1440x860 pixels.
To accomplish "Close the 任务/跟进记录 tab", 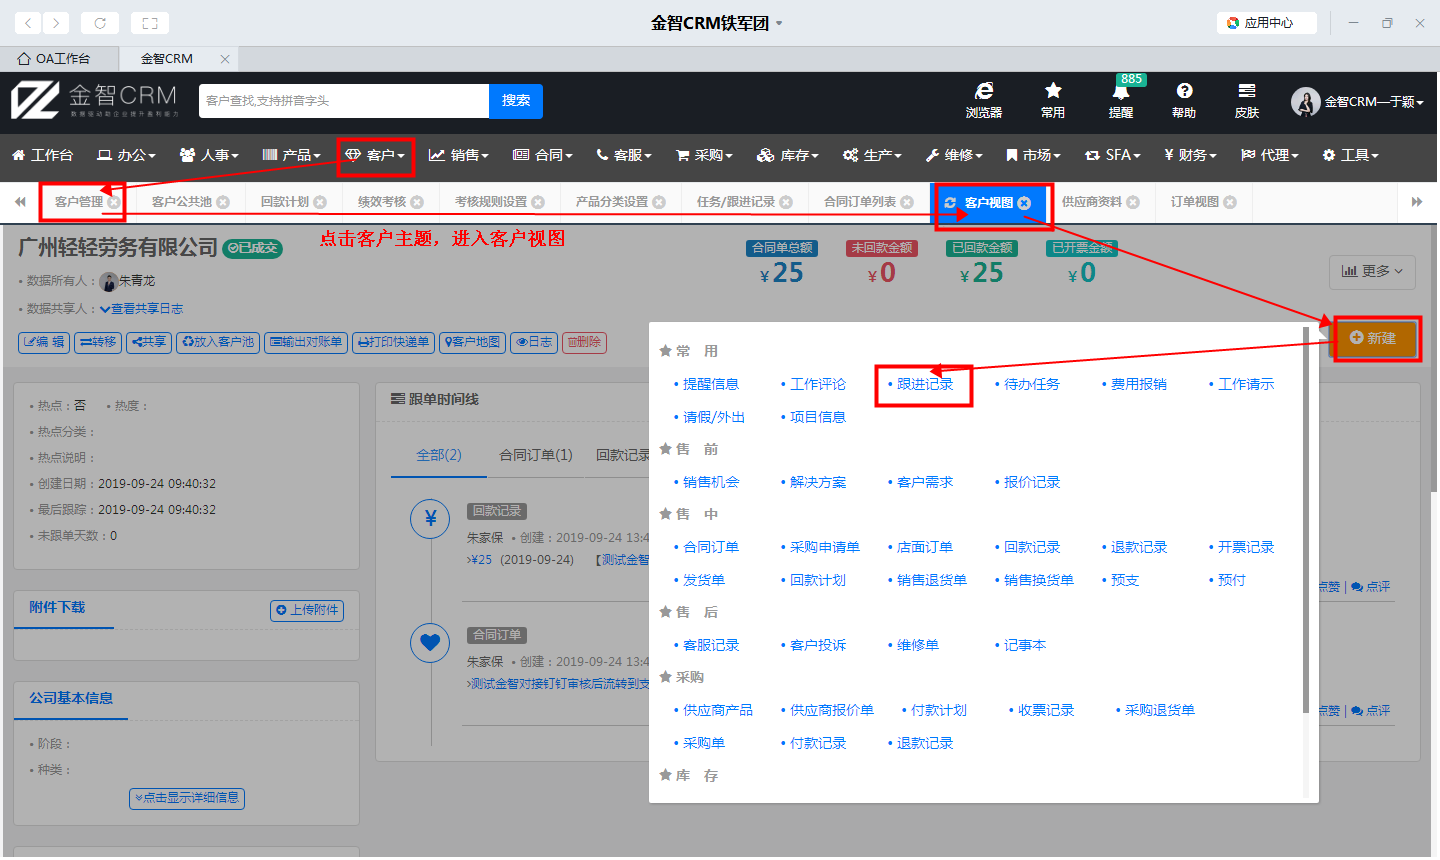I will tap(786, 202).
